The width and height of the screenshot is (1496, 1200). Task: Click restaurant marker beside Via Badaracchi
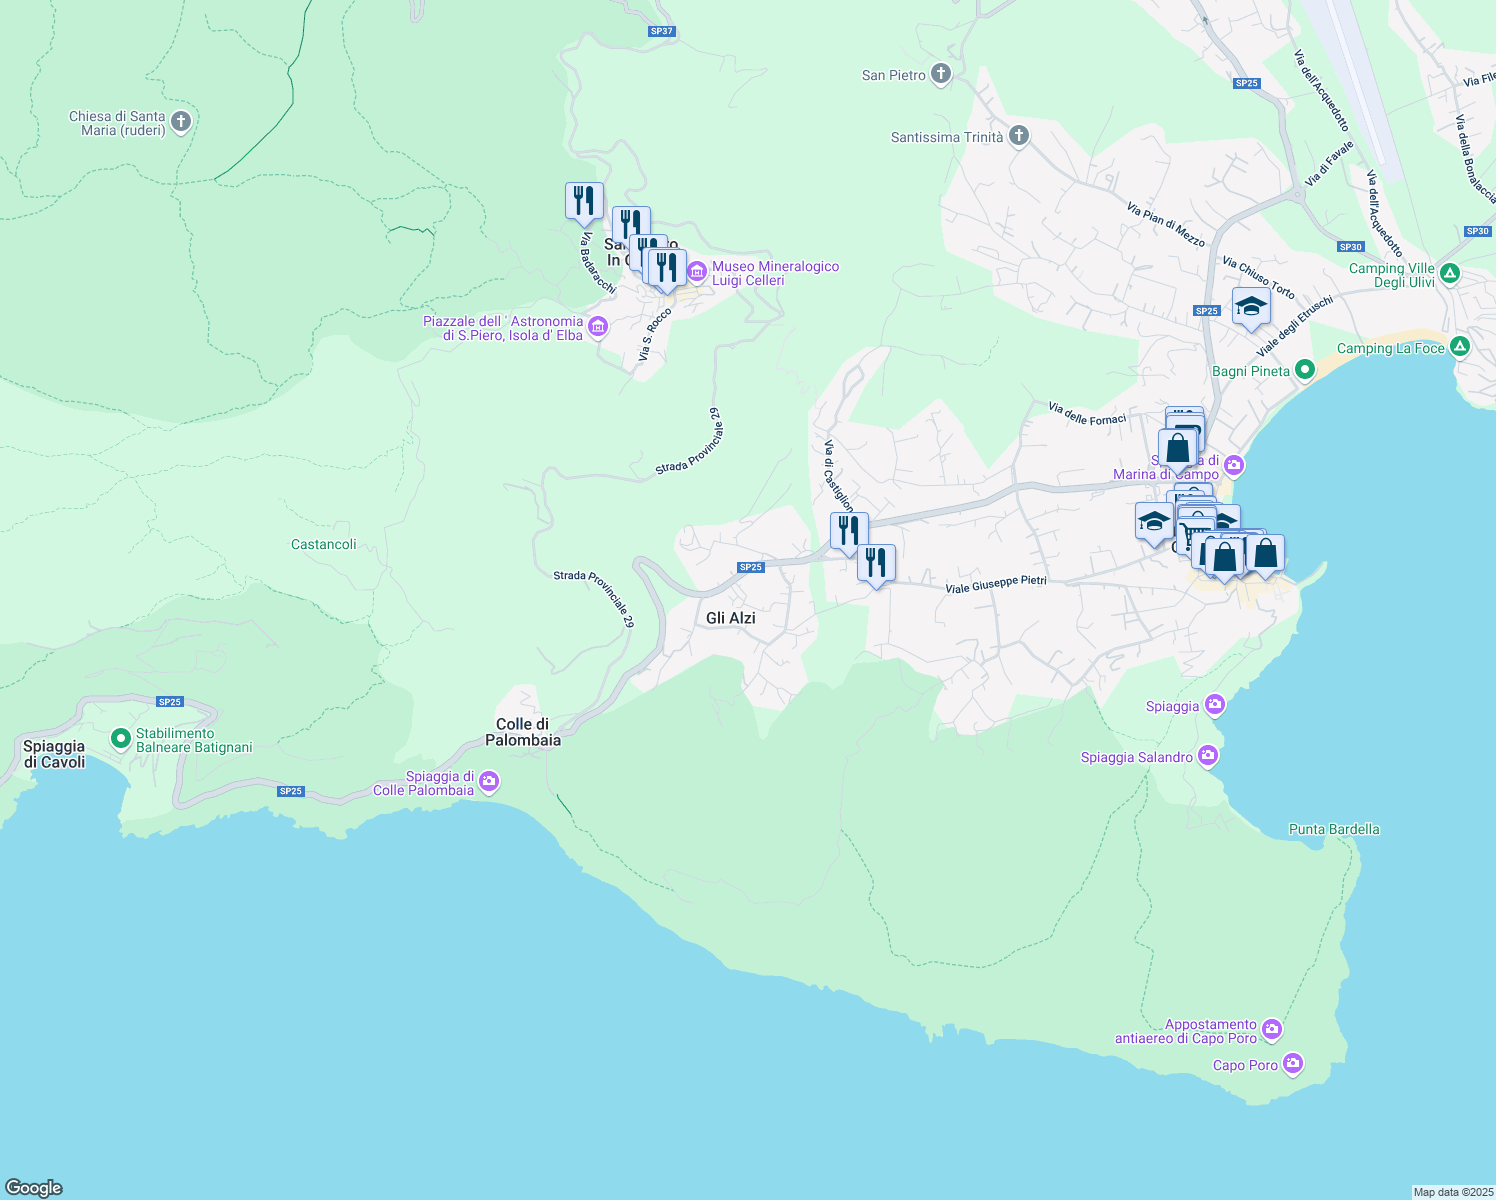point(584,202)
